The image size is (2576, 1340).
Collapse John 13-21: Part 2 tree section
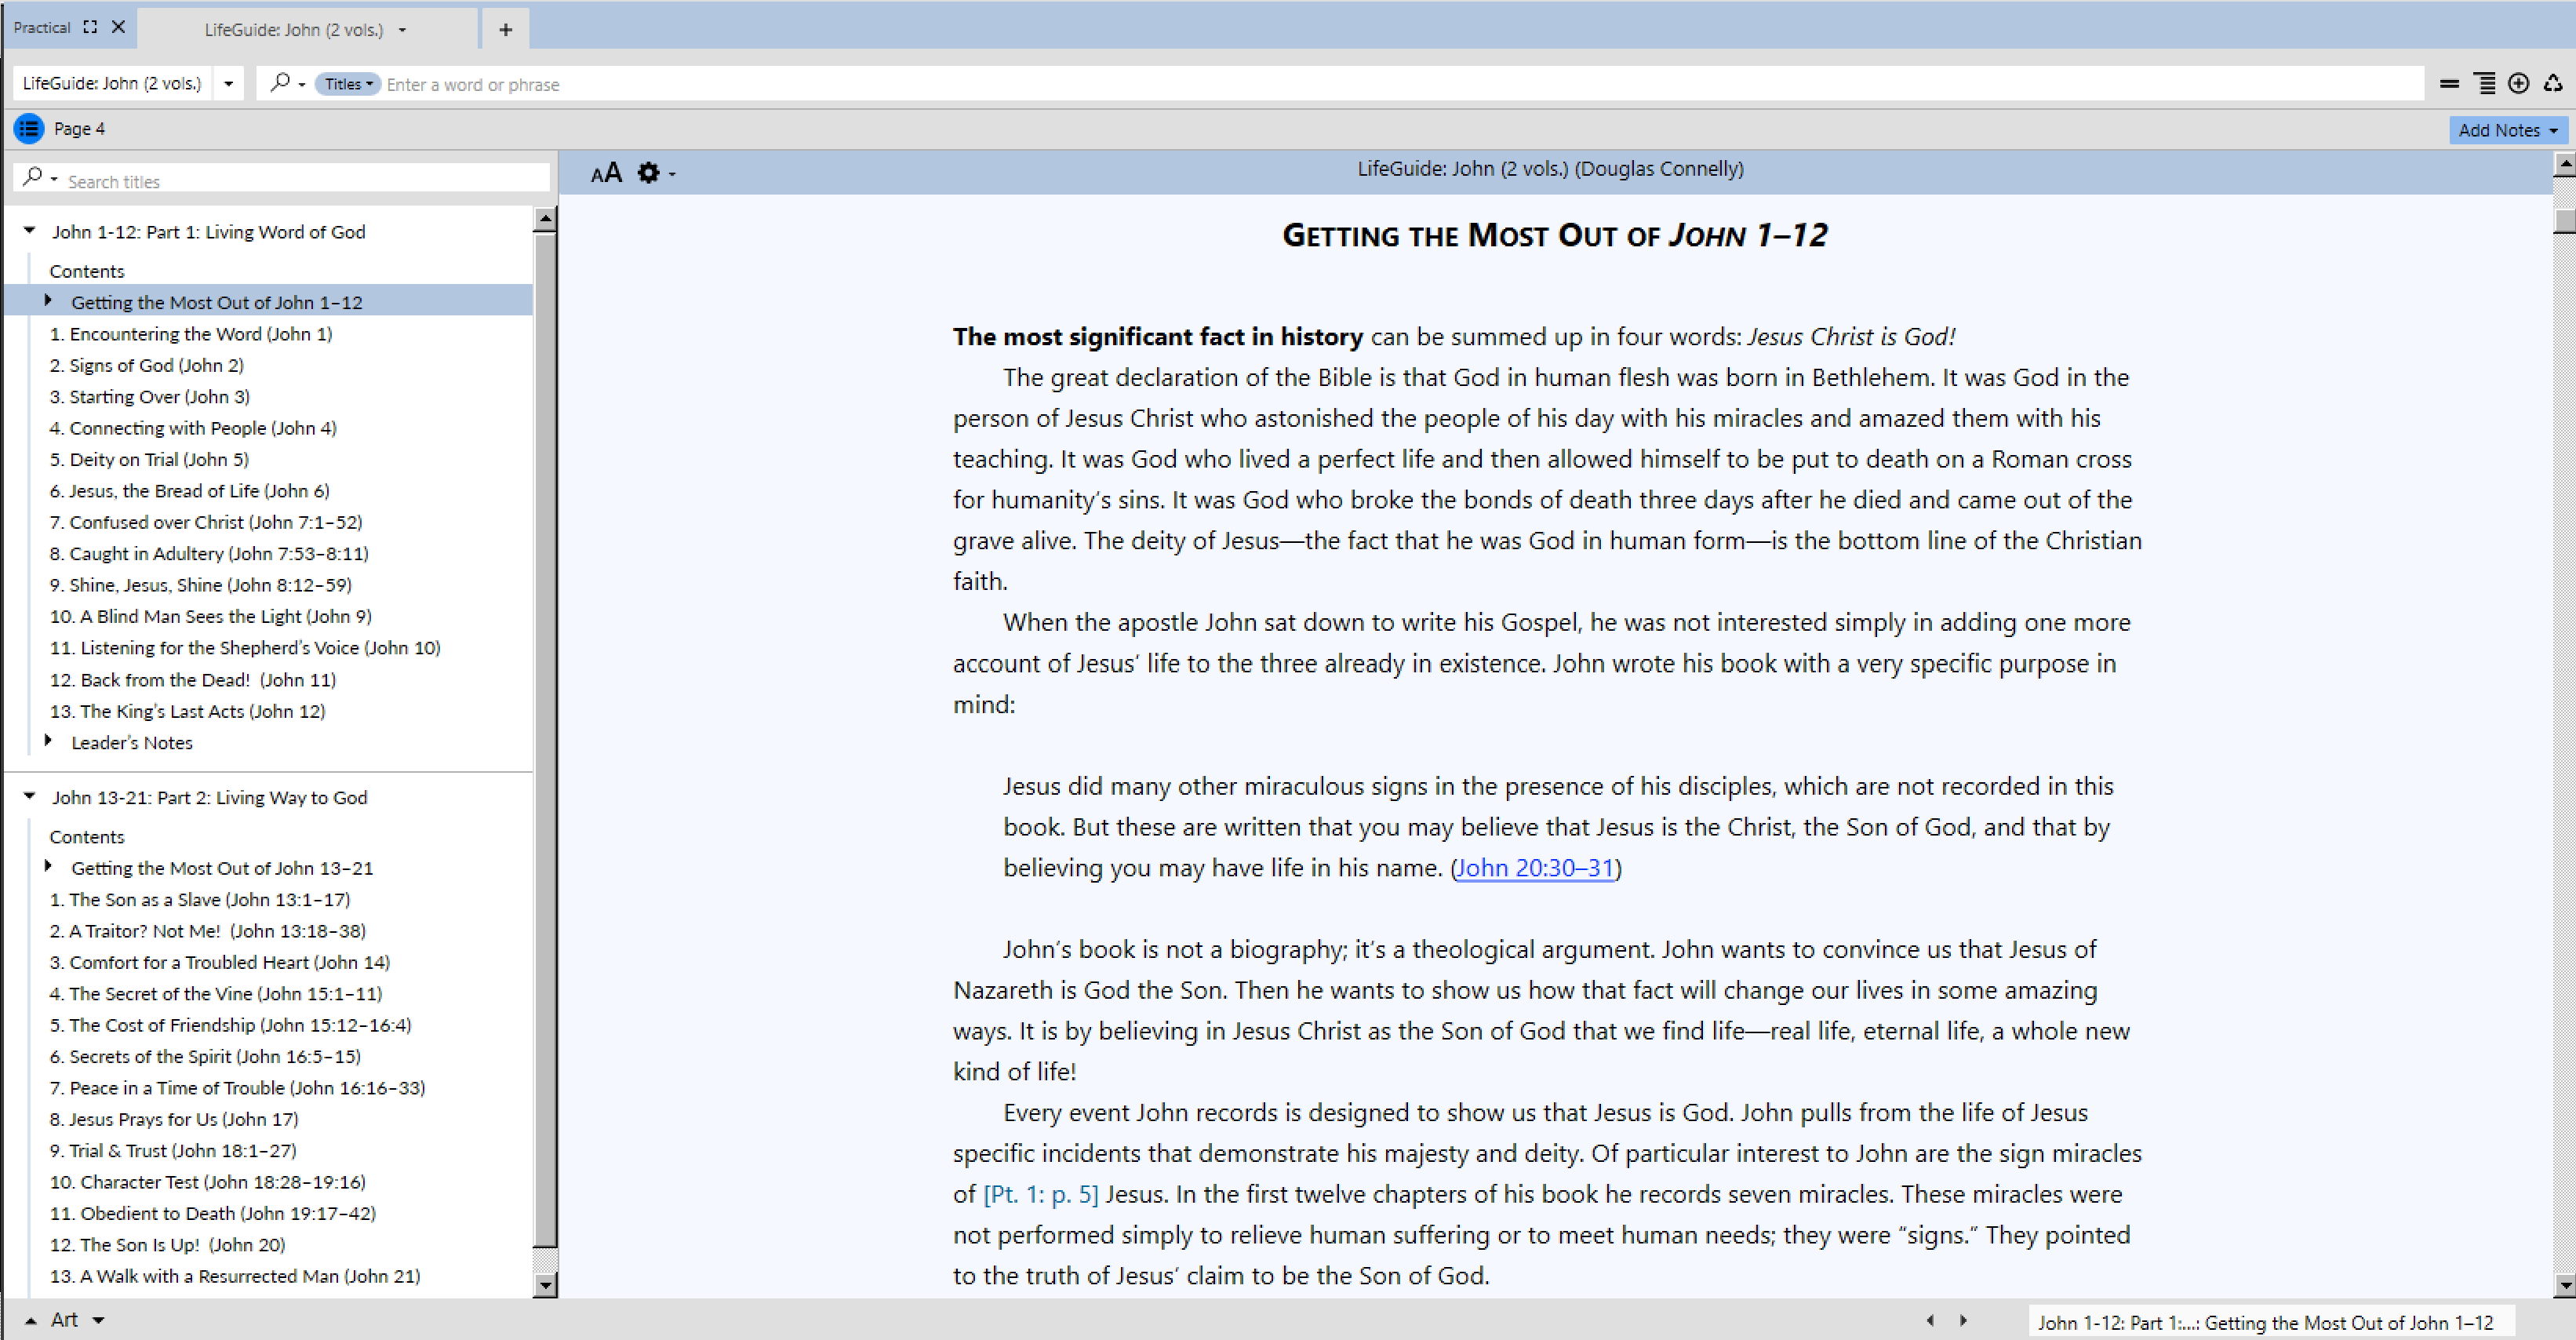(x=30, y=796)
